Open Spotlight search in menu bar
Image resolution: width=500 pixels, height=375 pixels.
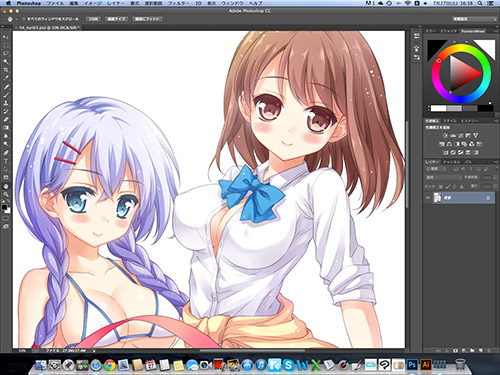click(480, 3)
